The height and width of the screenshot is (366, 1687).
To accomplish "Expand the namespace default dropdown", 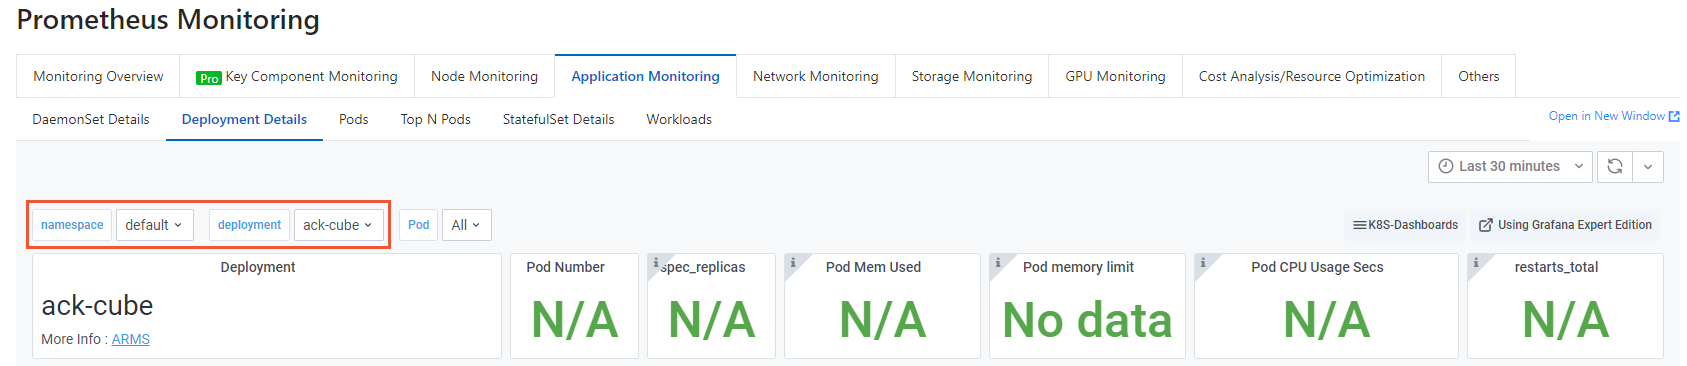I will (154, 225).
